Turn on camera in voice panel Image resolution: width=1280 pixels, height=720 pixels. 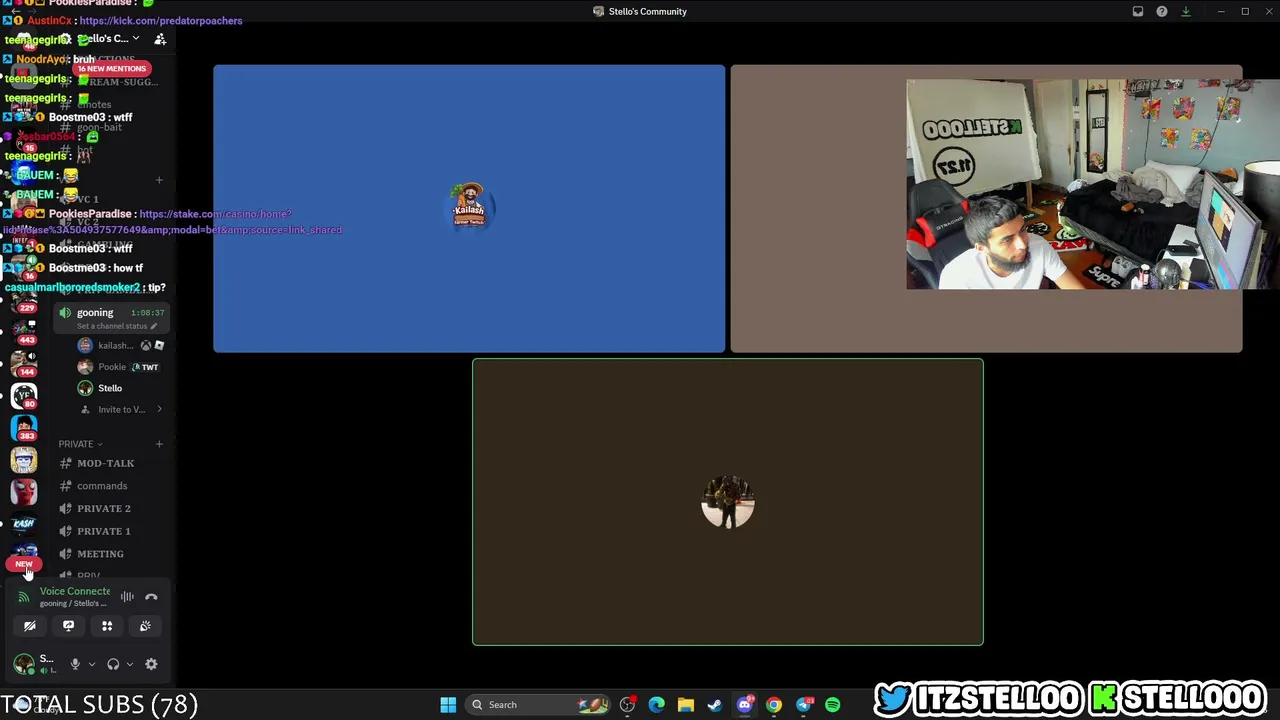click(30, 626)
